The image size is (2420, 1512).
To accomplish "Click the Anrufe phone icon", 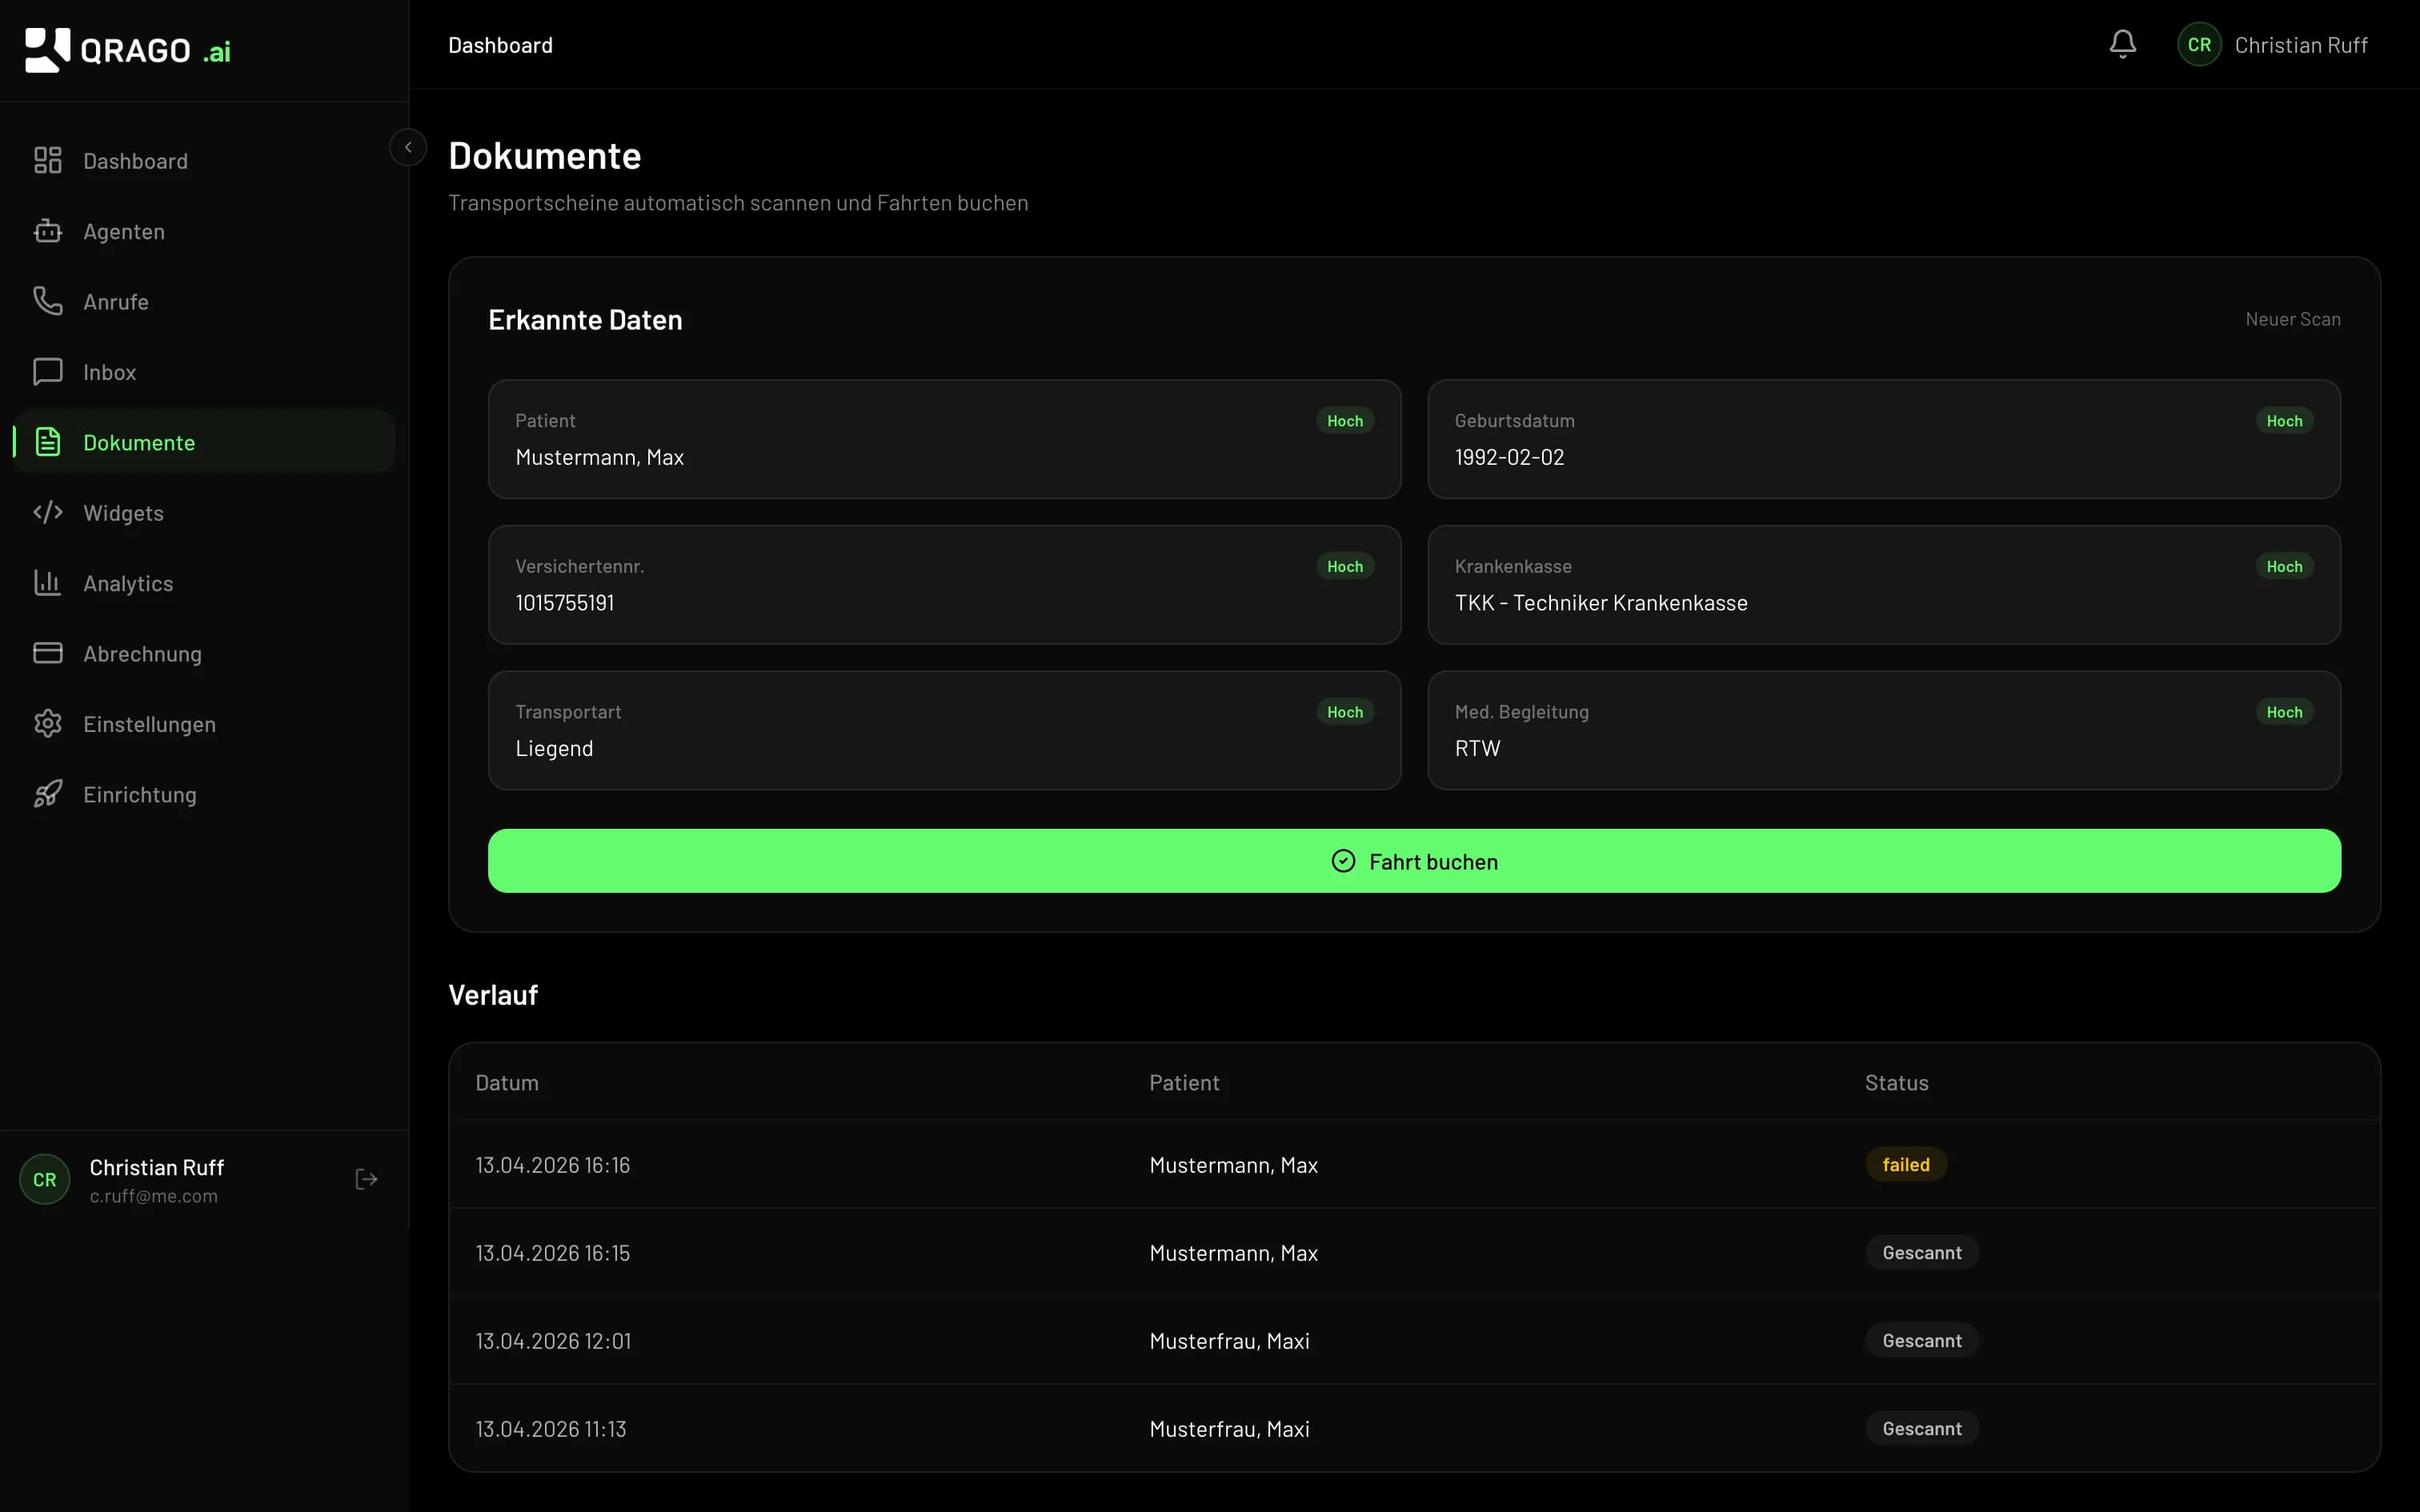I will [47, 301].
